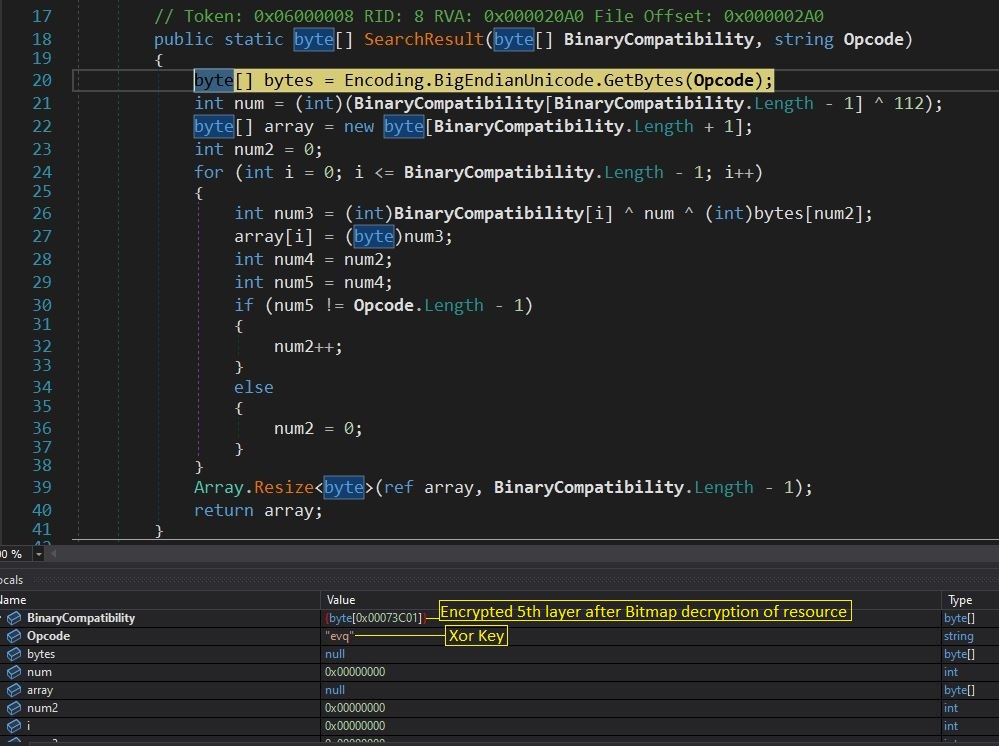This screenshot has width=999, height=746.
Task: Click the 0x00000000 value of num2
Action: click(x=355, y=708)
